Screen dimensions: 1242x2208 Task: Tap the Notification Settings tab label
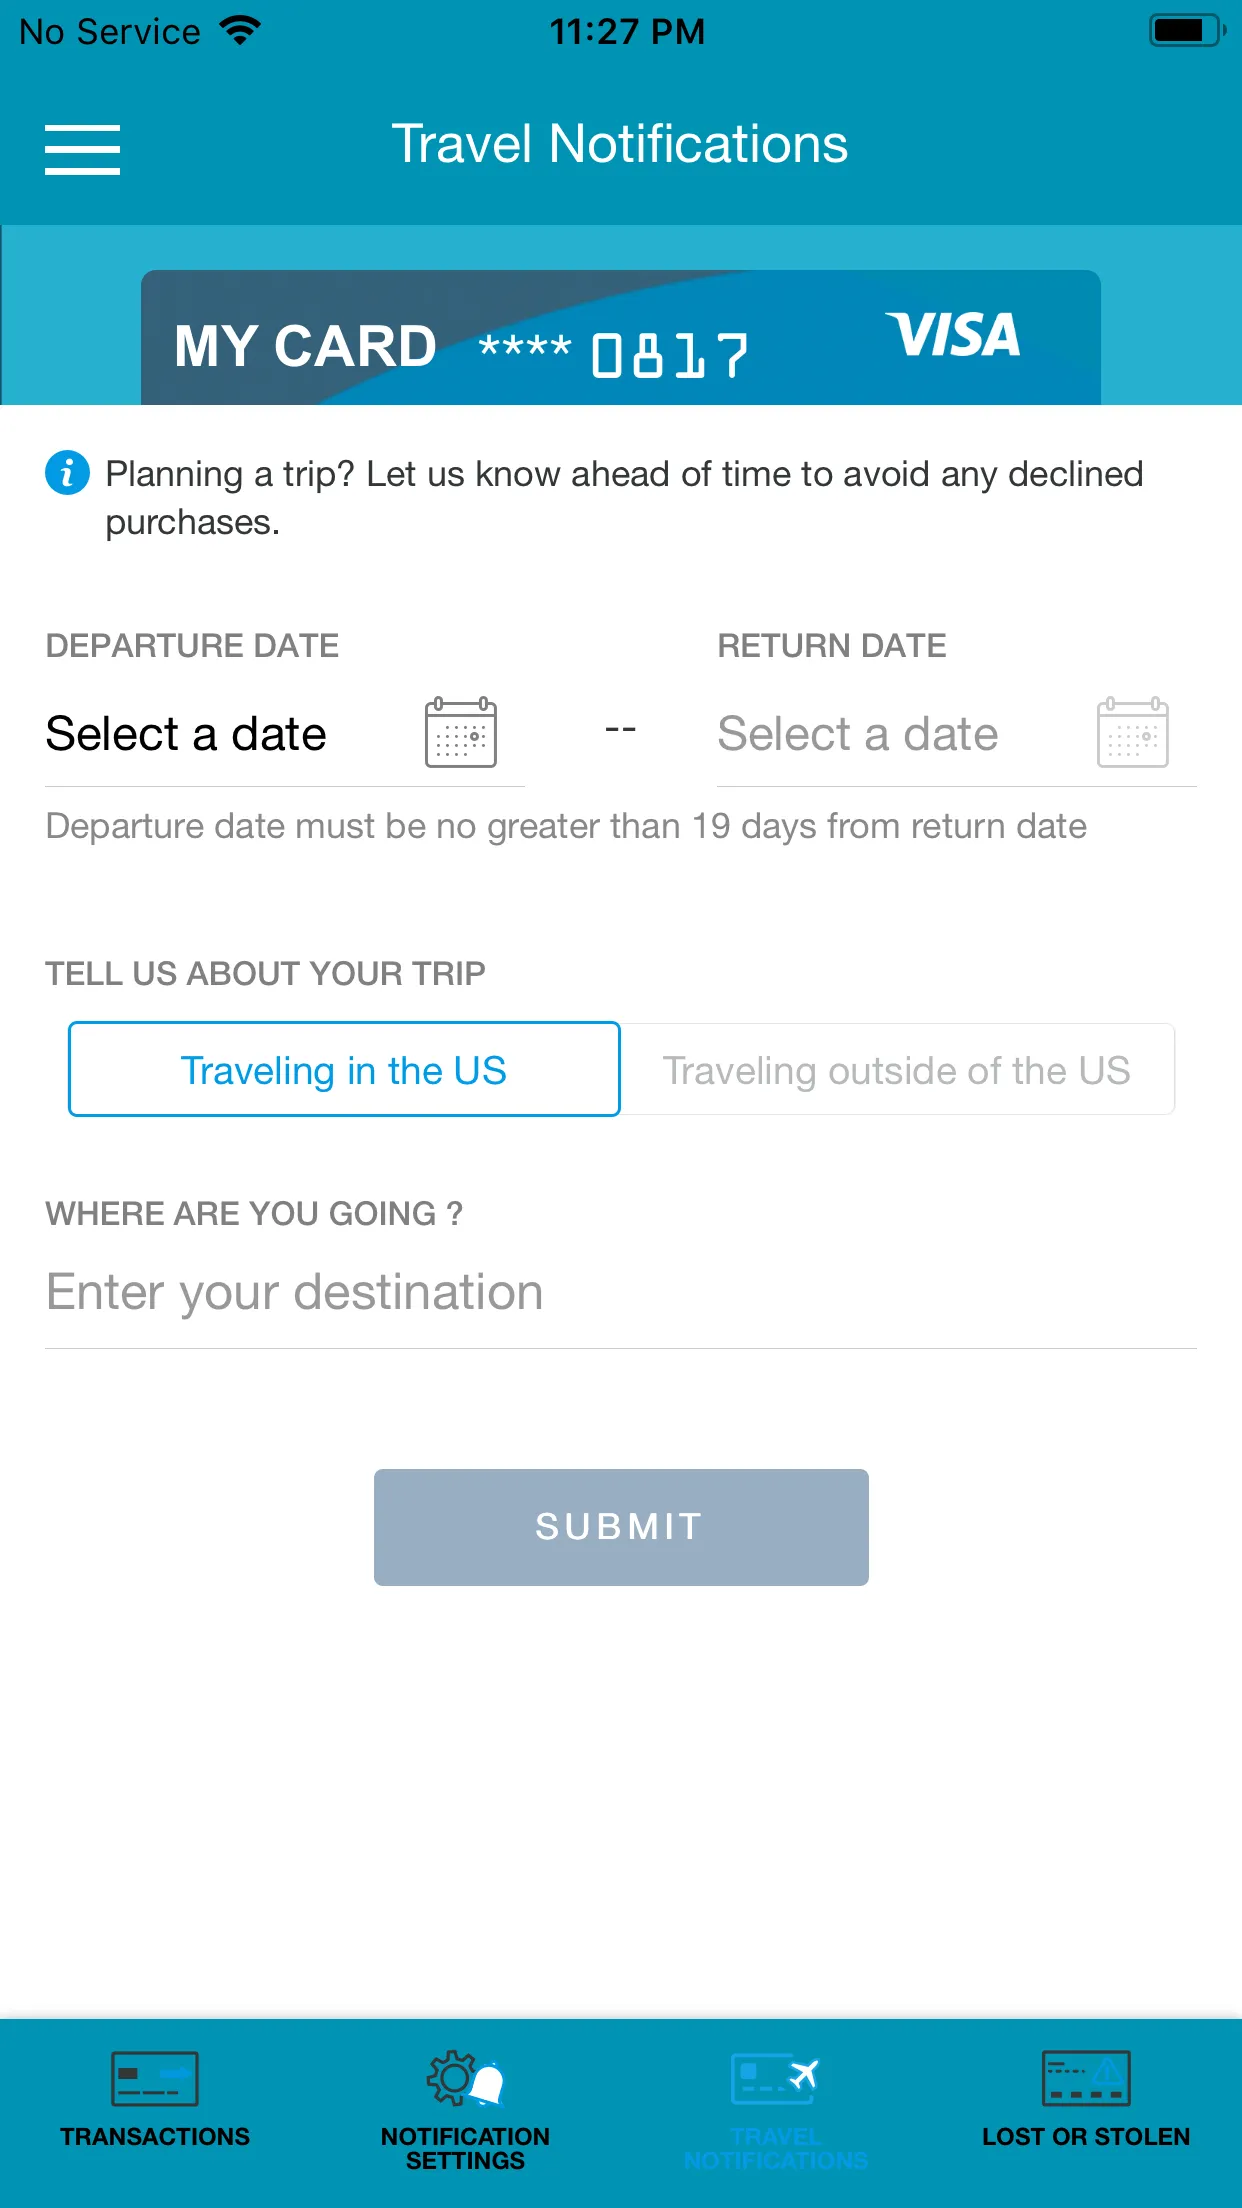[465, 2148]
